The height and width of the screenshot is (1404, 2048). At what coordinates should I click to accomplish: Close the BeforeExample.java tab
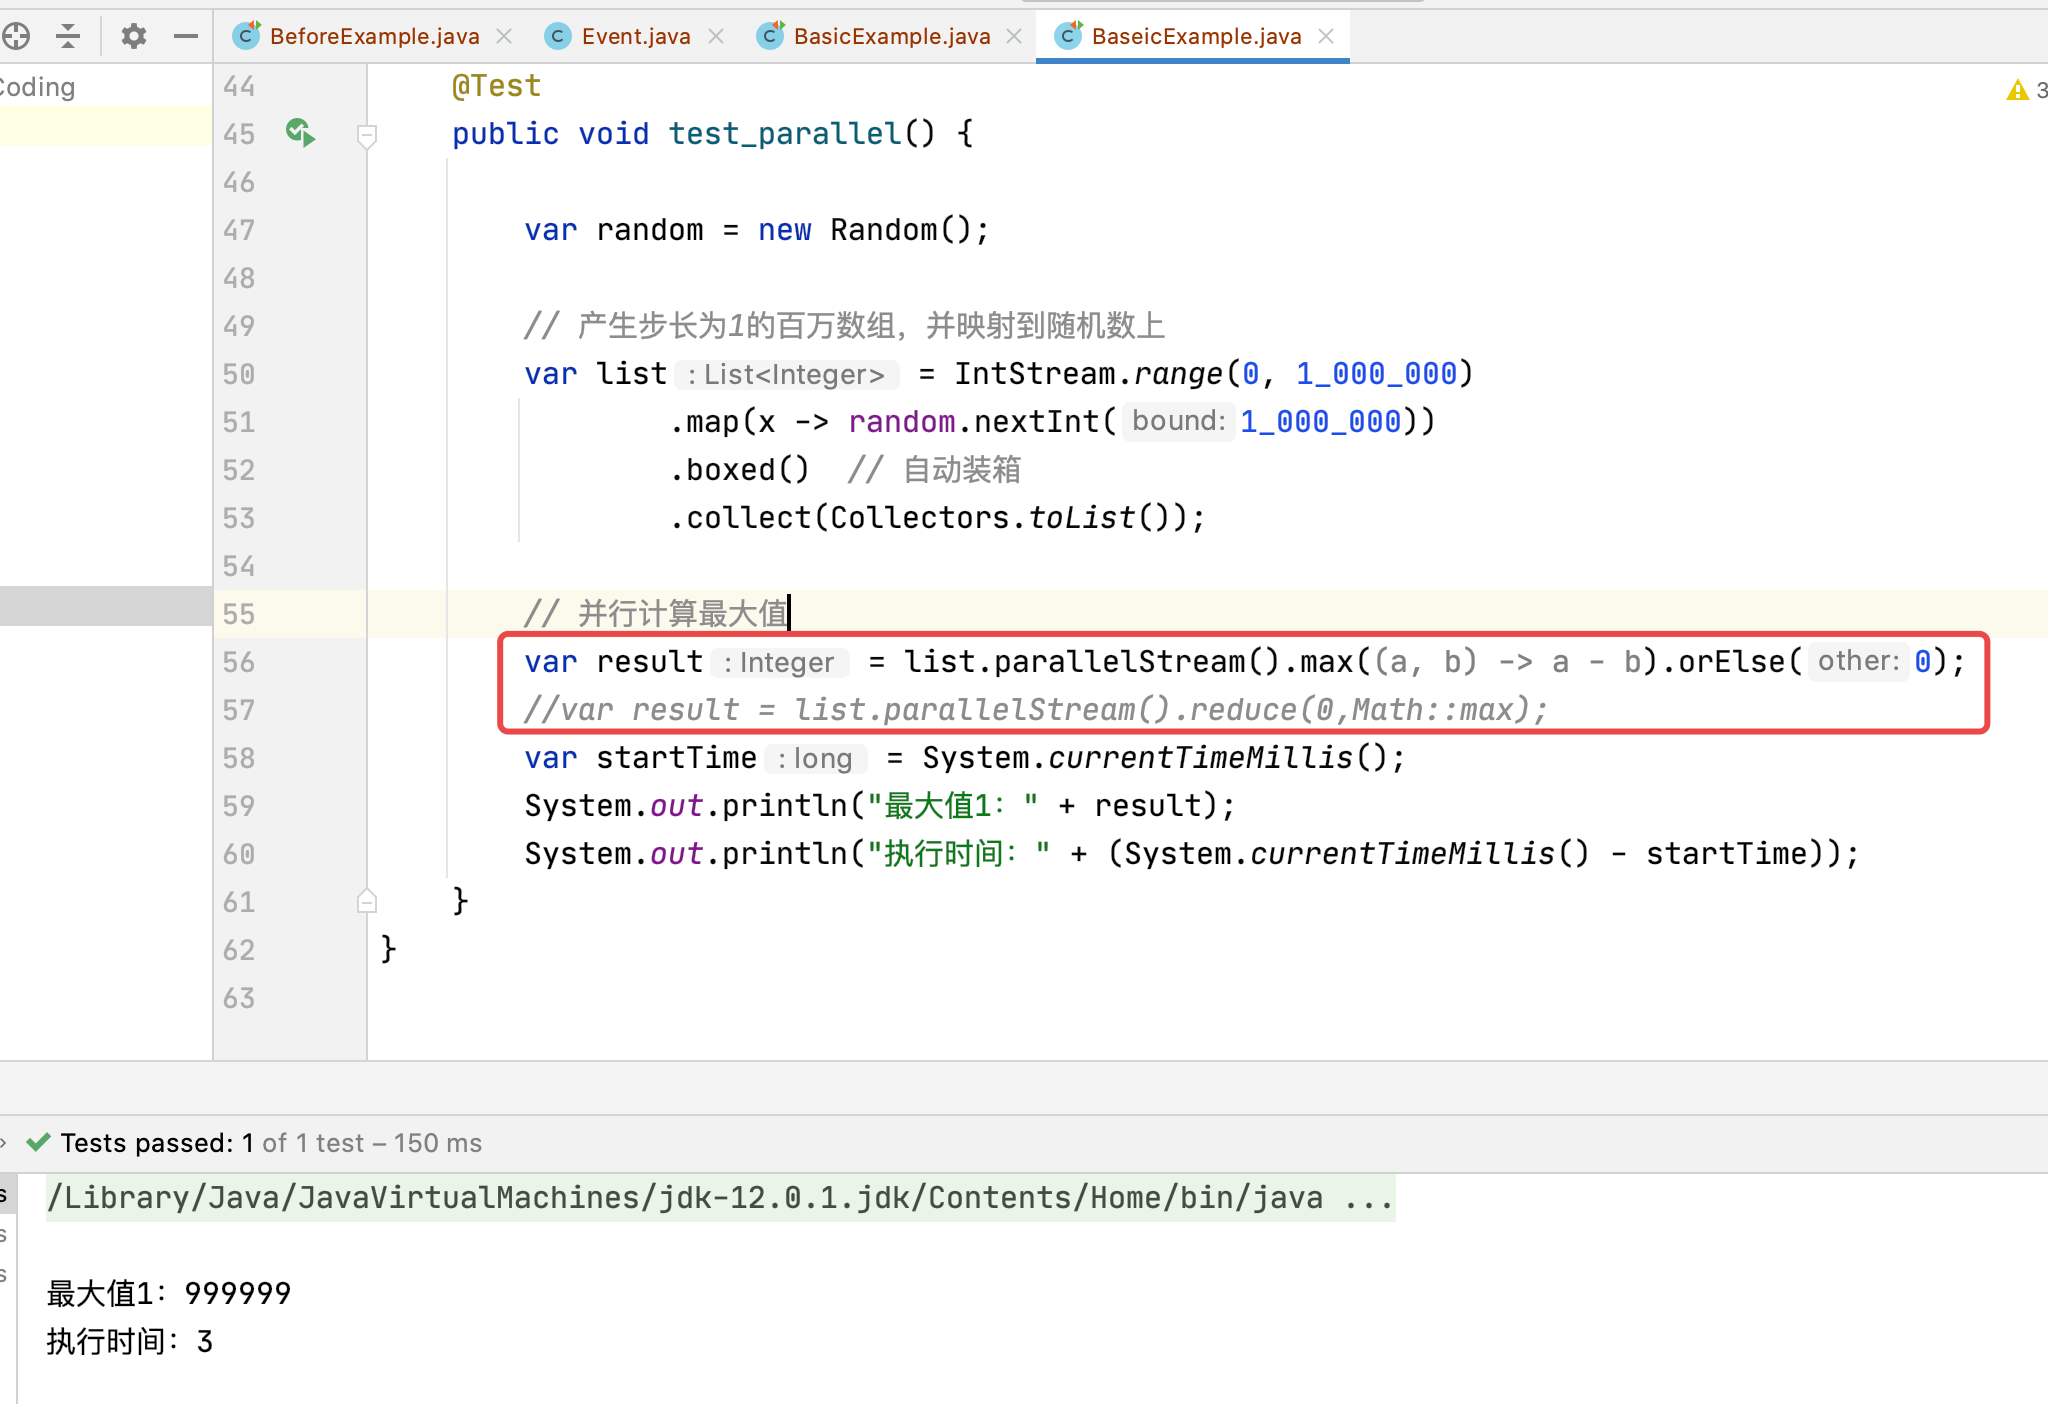pyautogui.click(x=505, y=36)
